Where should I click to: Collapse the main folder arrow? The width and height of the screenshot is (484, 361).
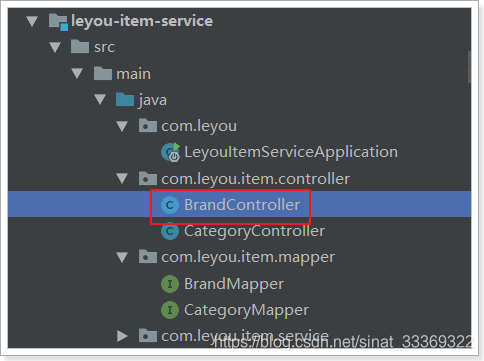[x=77, y=74]
